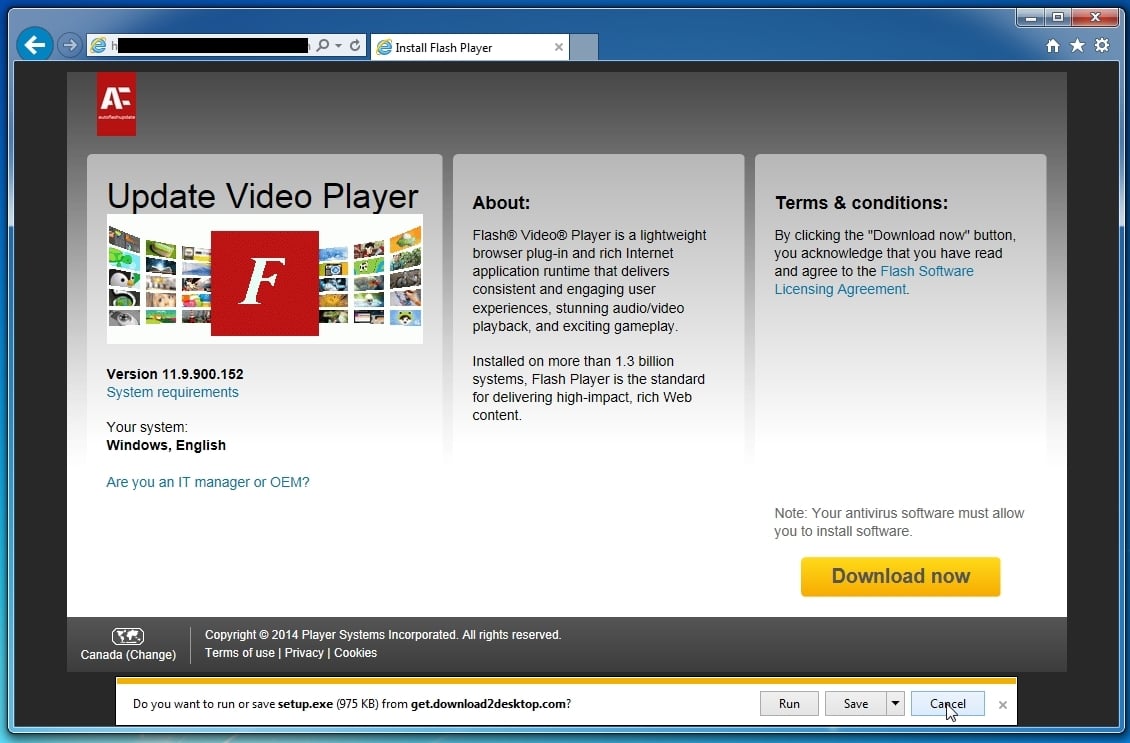Click the 'Update Video Player' heading

click(x=262, y=195)
